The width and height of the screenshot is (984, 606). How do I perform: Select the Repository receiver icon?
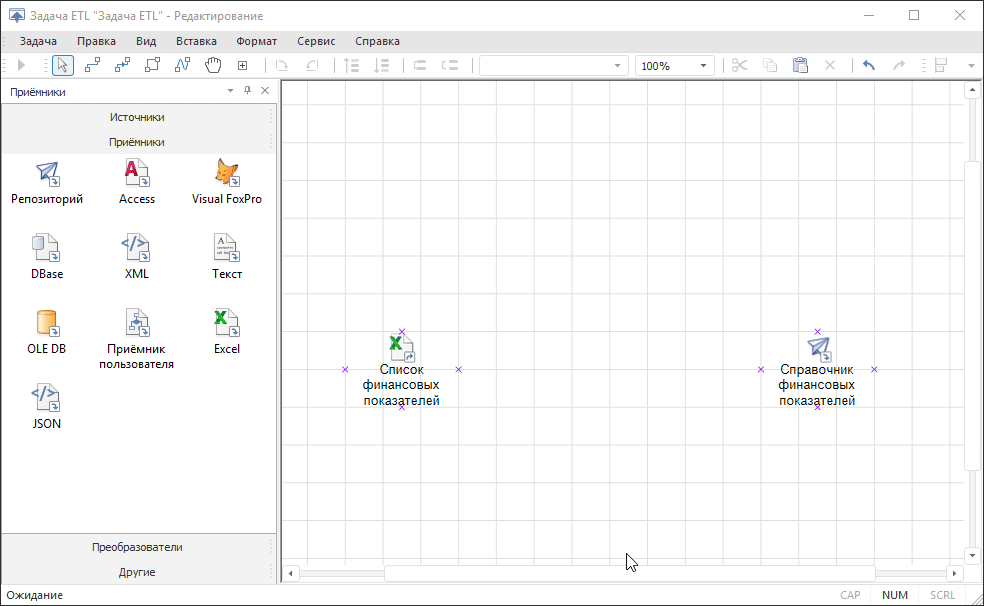pos(47,174)
